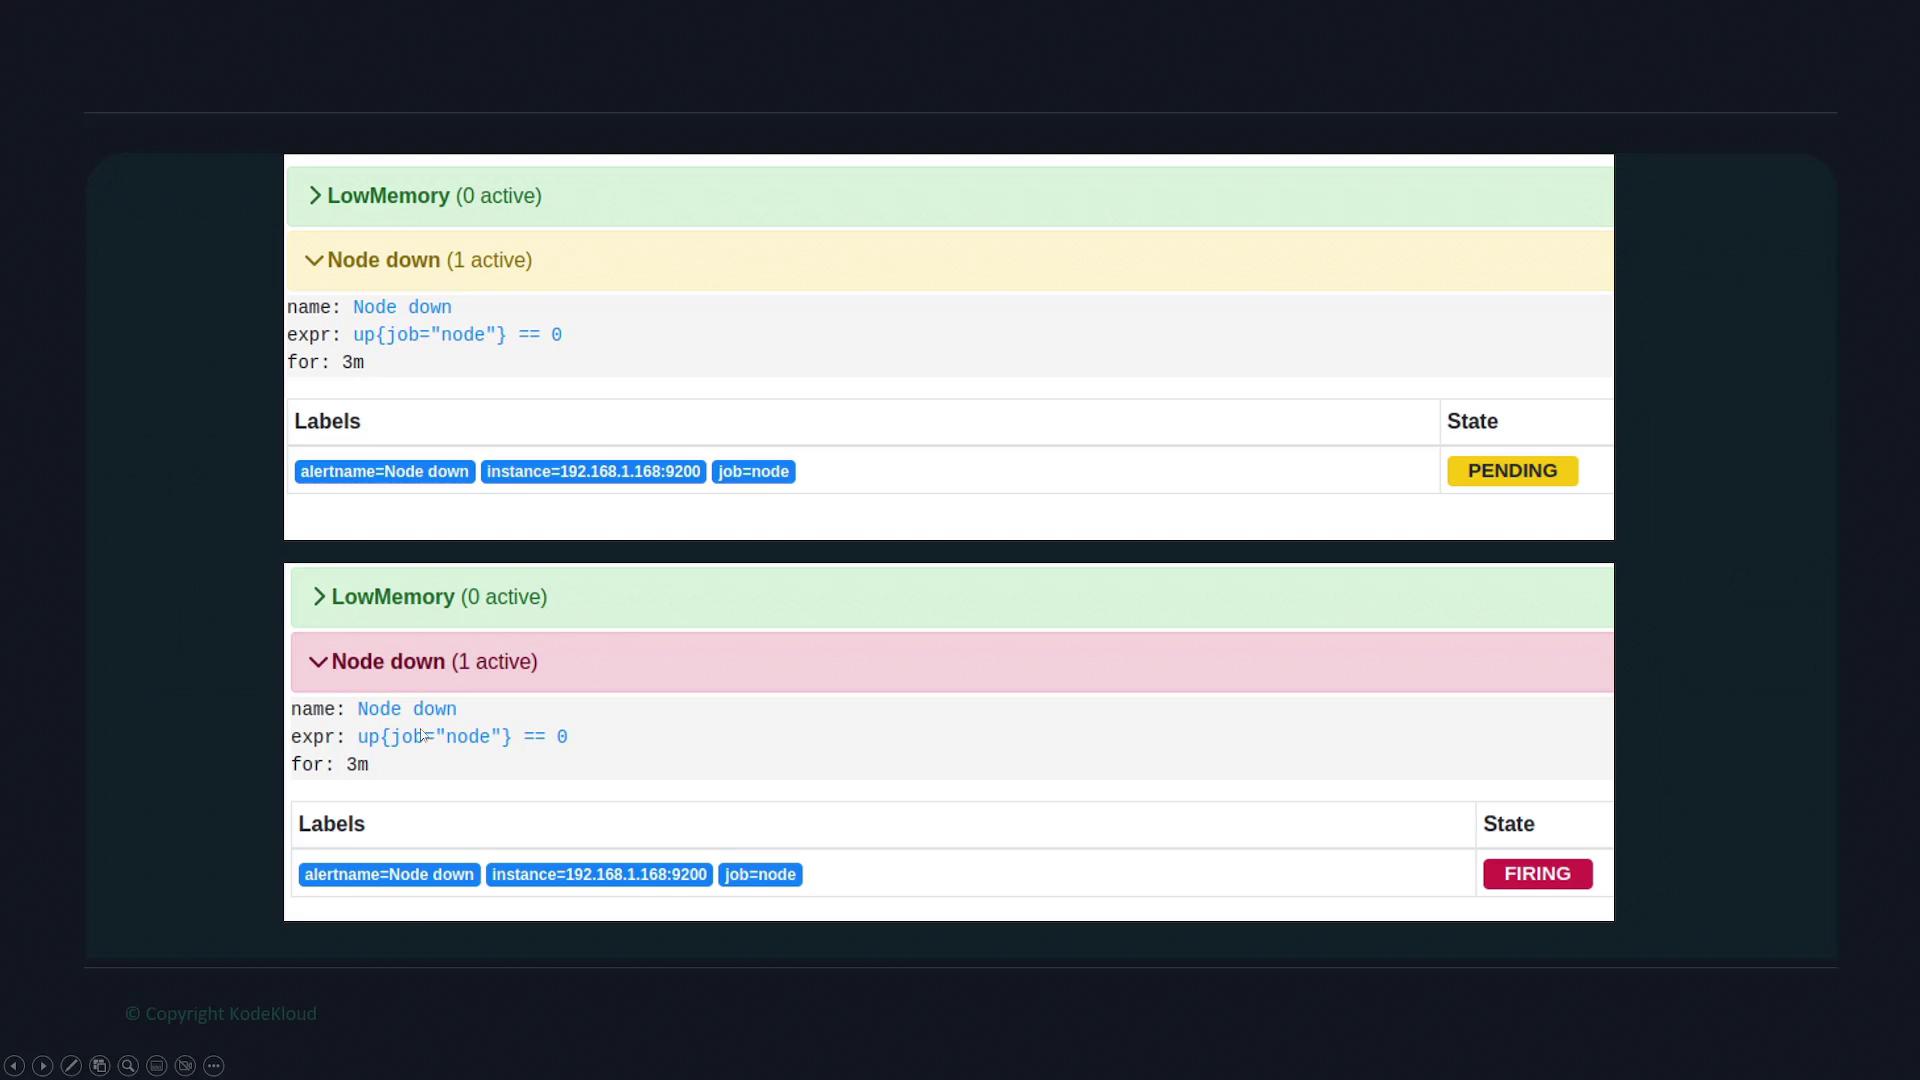This screenshot has width=1920, height=1080.
Task: Advance to next slide arrow
Action: click(42, 1066)
